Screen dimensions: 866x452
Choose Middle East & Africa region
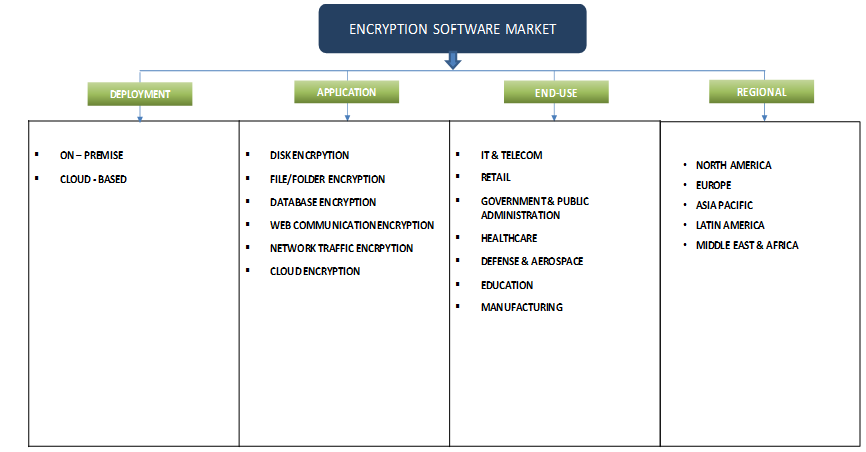(747, 245)
